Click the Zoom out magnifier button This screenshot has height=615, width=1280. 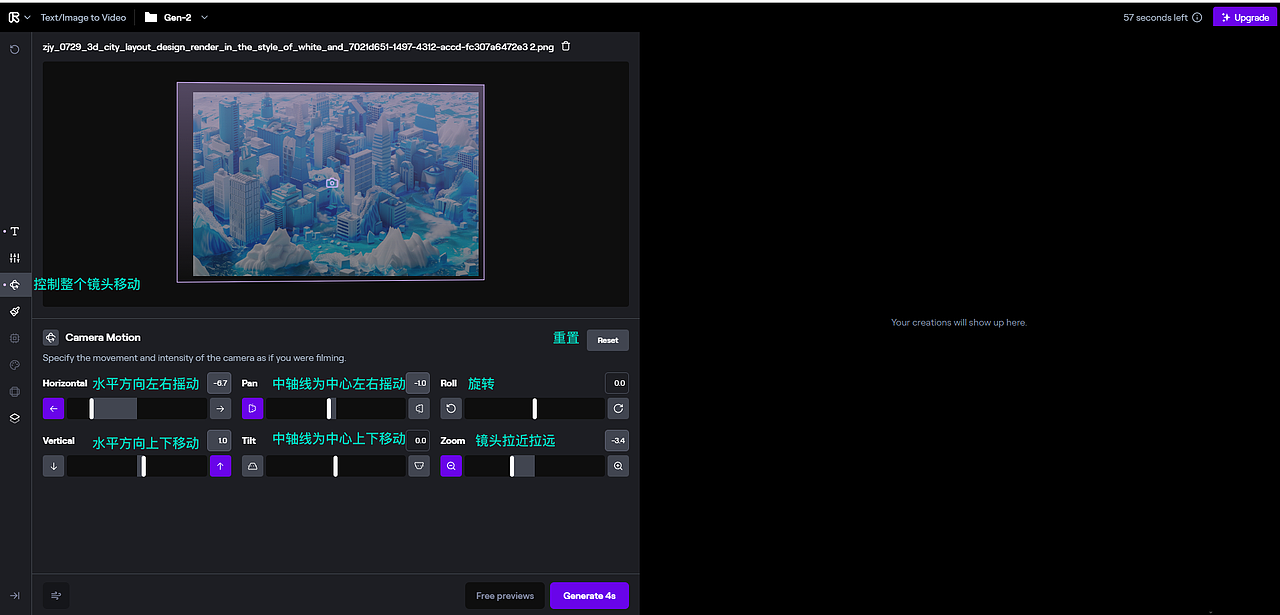pos(451,466)
